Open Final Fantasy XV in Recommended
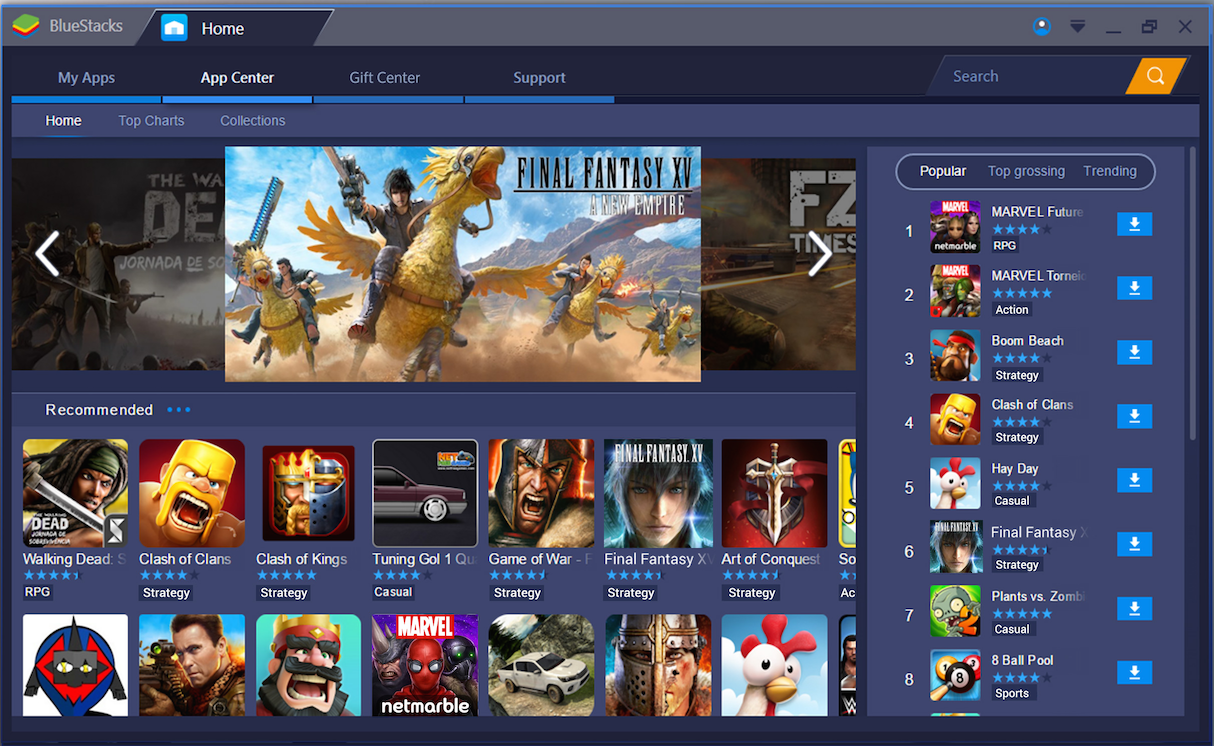This screenshot has width=1214, height=746. [658, 493]
